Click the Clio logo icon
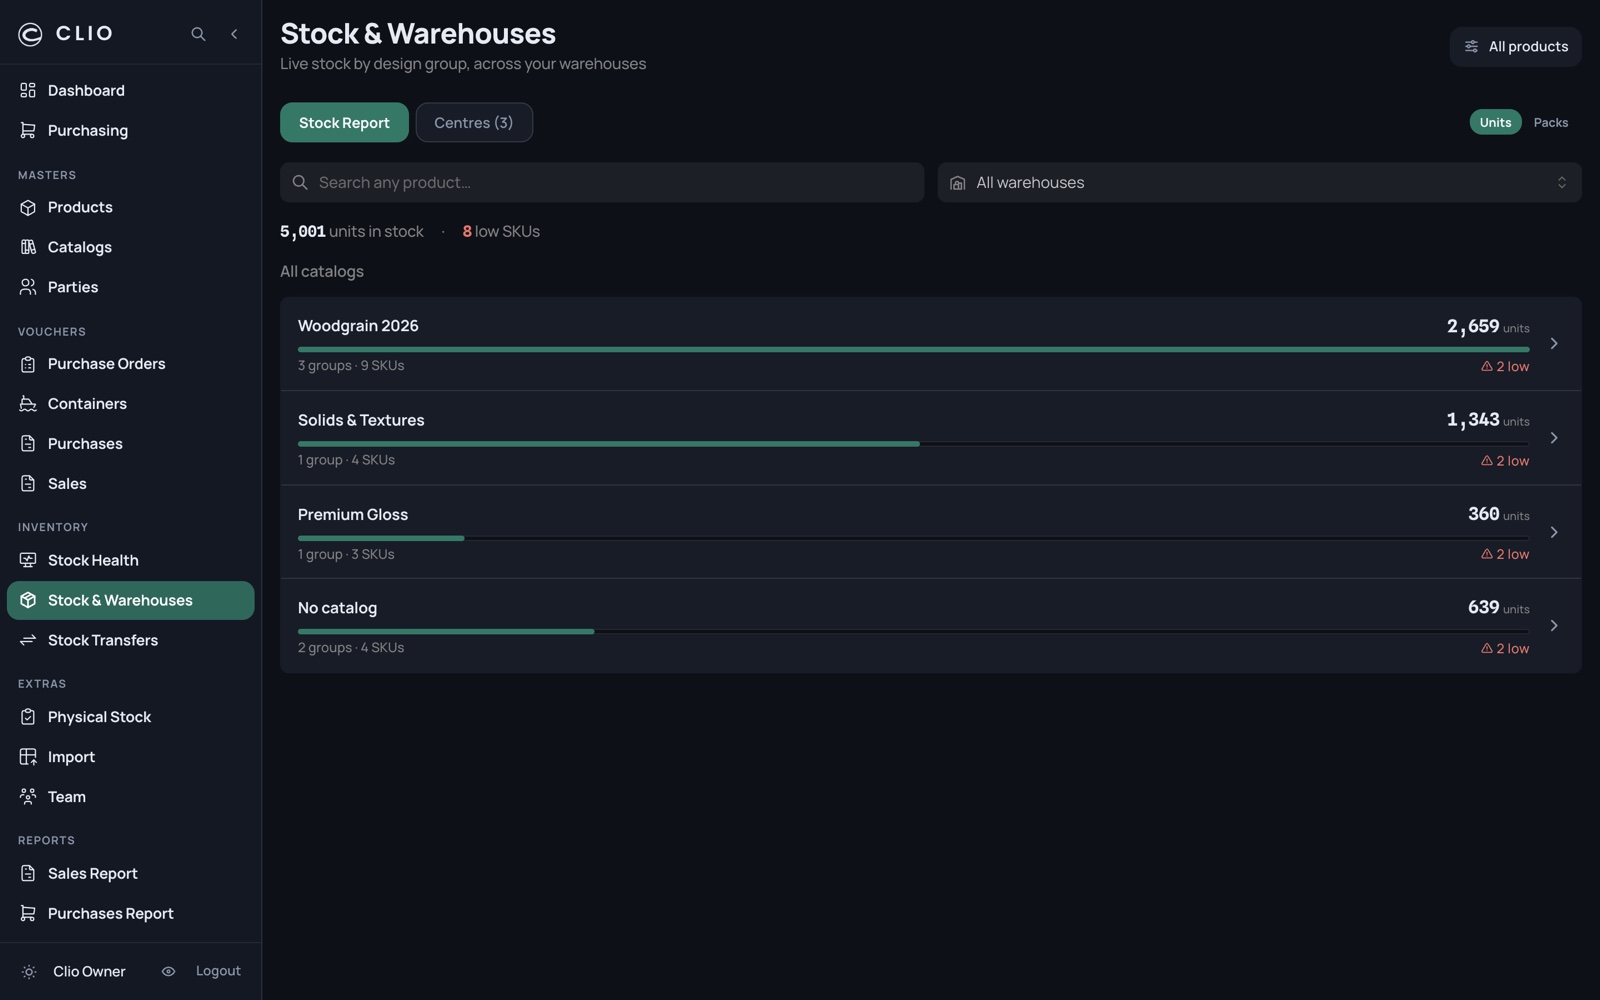1600x1000 pixels. pos(30,34)
